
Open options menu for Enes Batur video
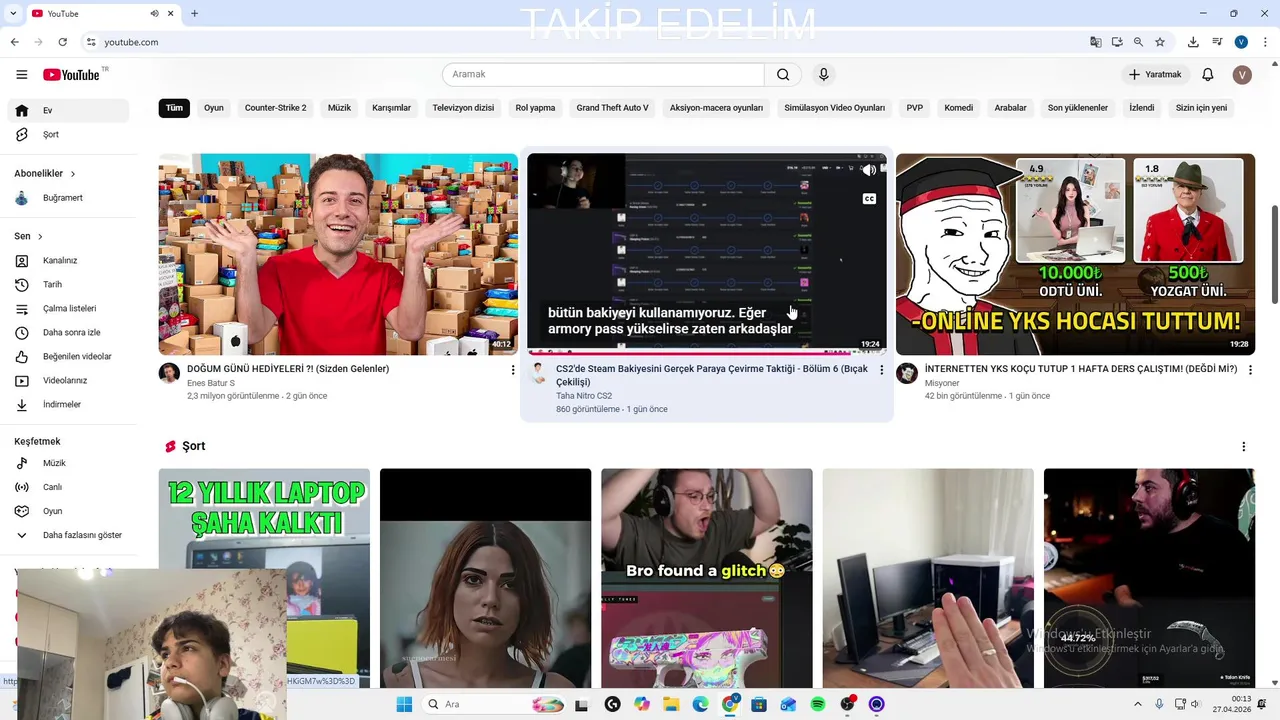[x=513, y=370]
